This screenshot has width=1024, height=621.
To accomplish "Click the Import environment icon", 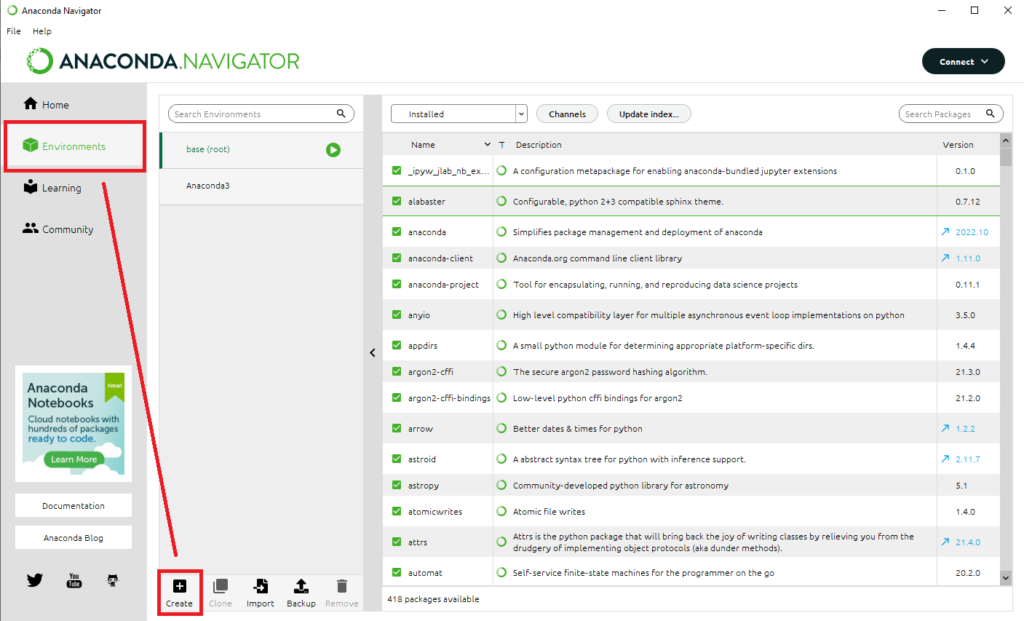I will click(260, 586).
